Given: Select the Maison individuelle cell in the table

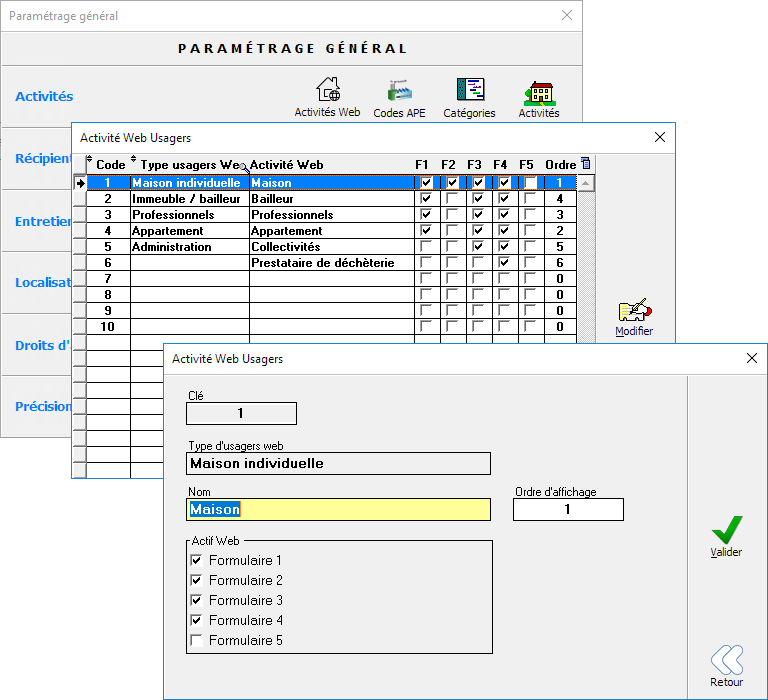Looking at the screenshot, I should click(x=190, y=183).
